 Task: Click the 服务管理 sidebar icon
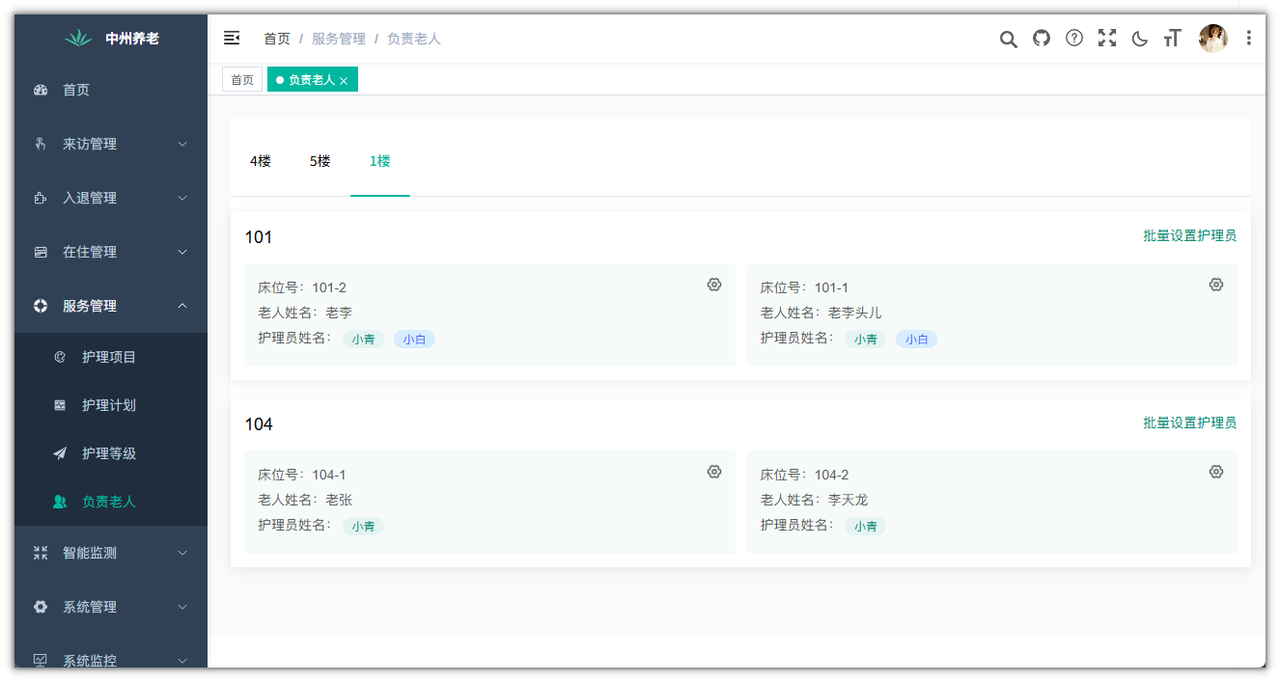(x=41, y=306)
